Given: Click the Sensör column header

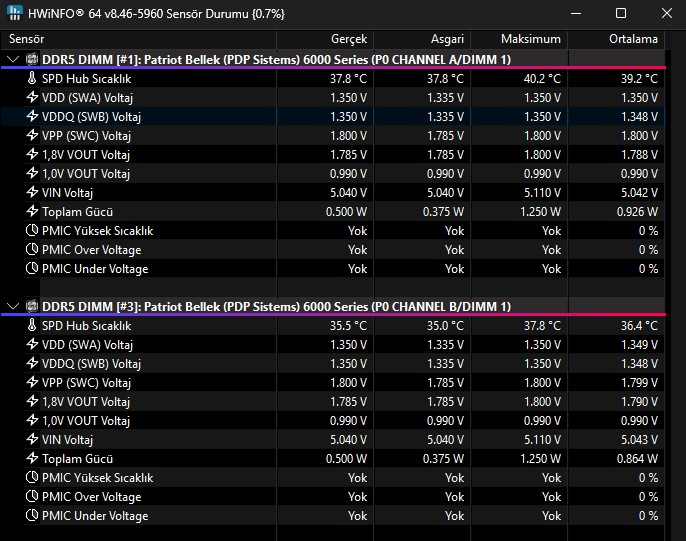Looking at the screenshot, I should tap(138, 39).
